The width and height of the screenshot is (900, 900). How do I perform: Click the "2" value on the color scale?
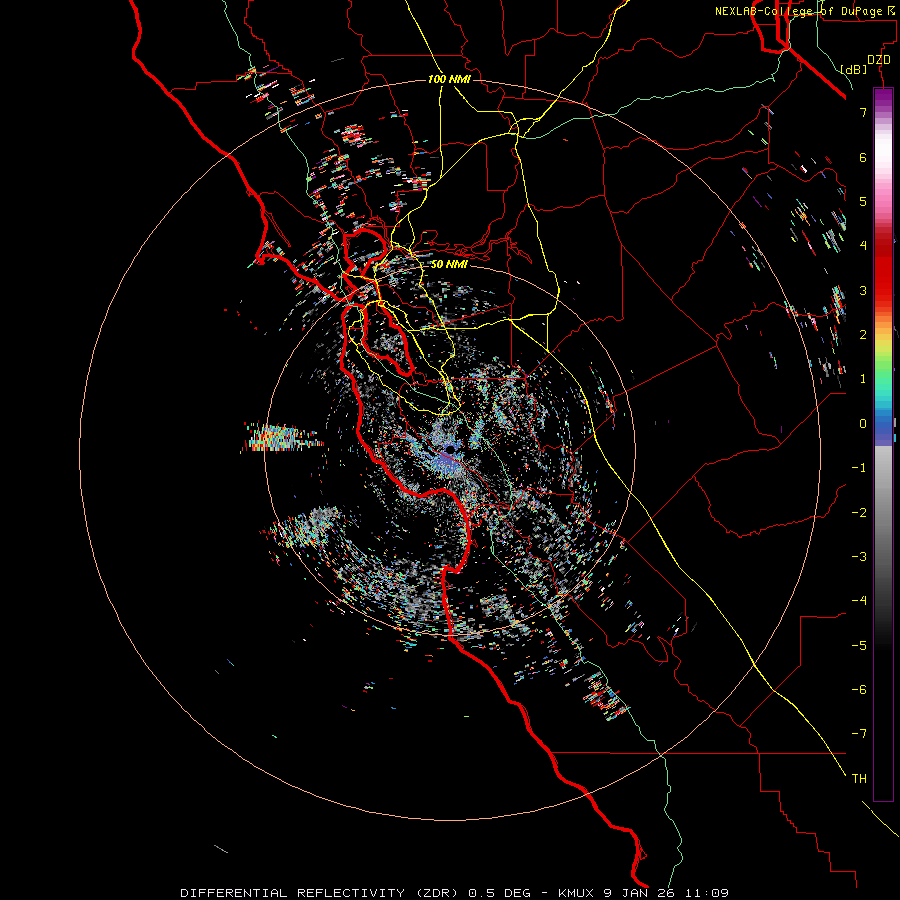tap(863, 335)
